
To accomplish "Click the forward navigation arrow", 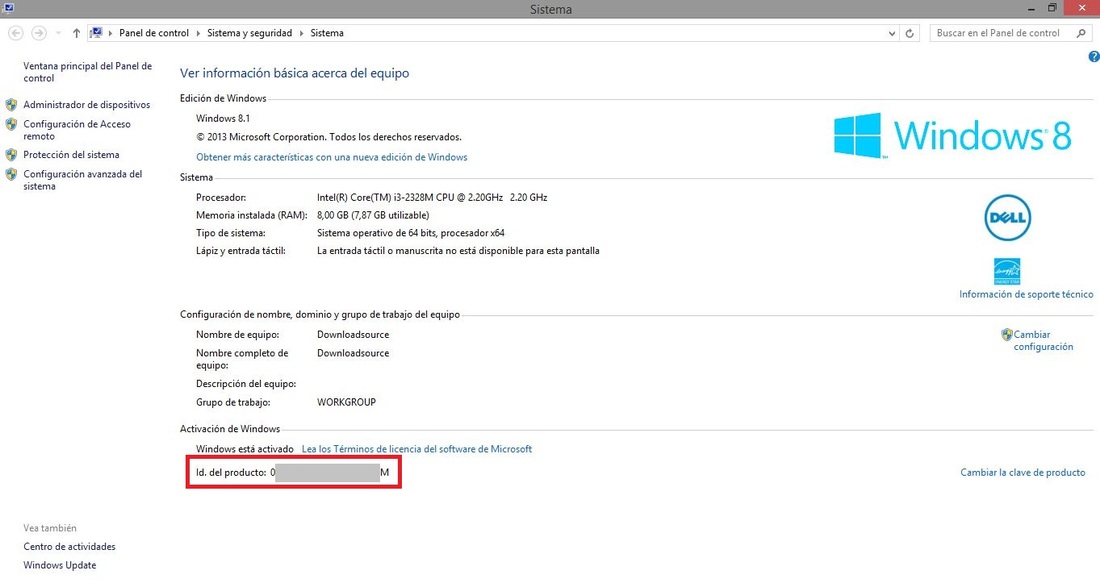I will [39, 33].
